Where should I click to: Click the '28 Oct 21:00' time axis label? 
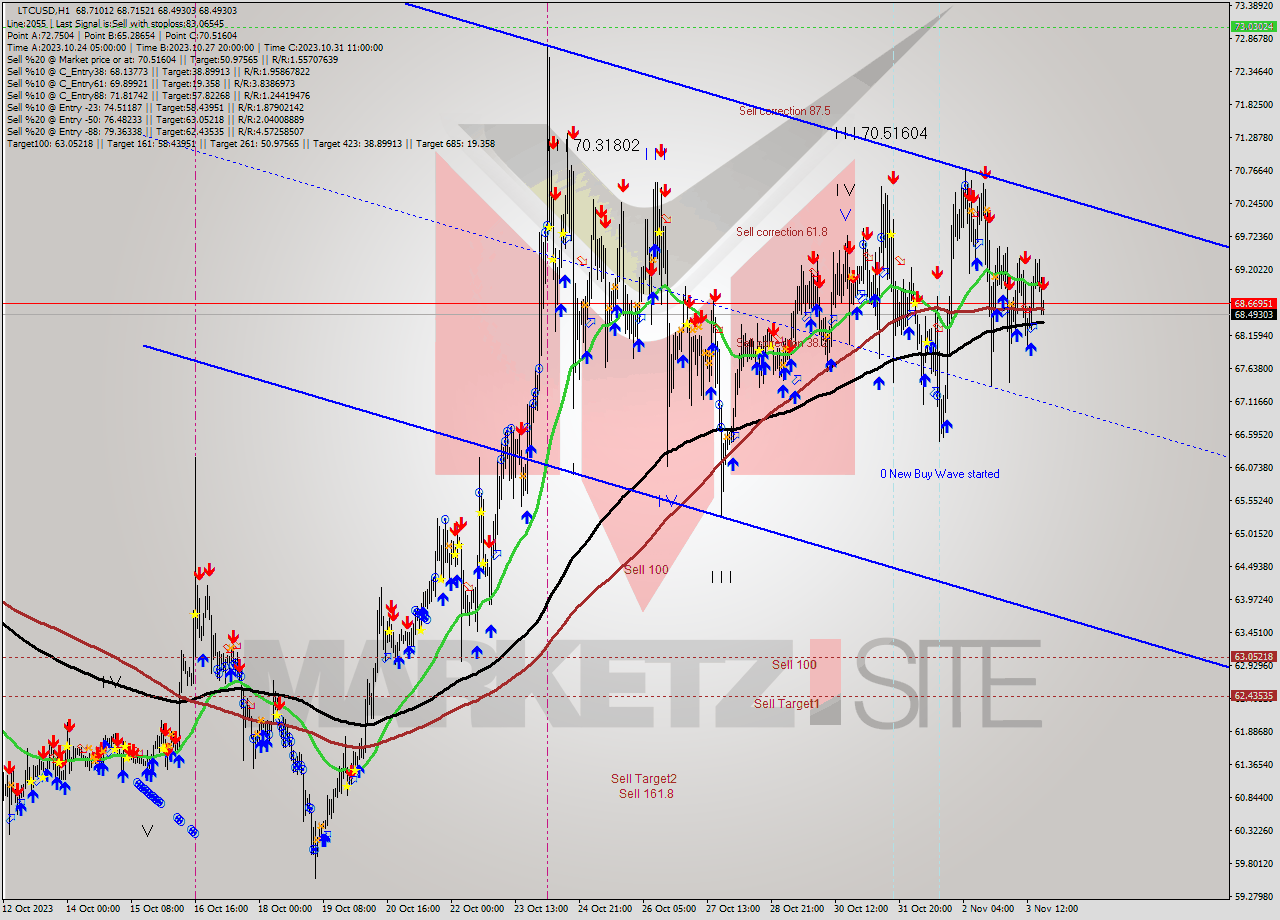pyautogui.click(x=795, y=909)
